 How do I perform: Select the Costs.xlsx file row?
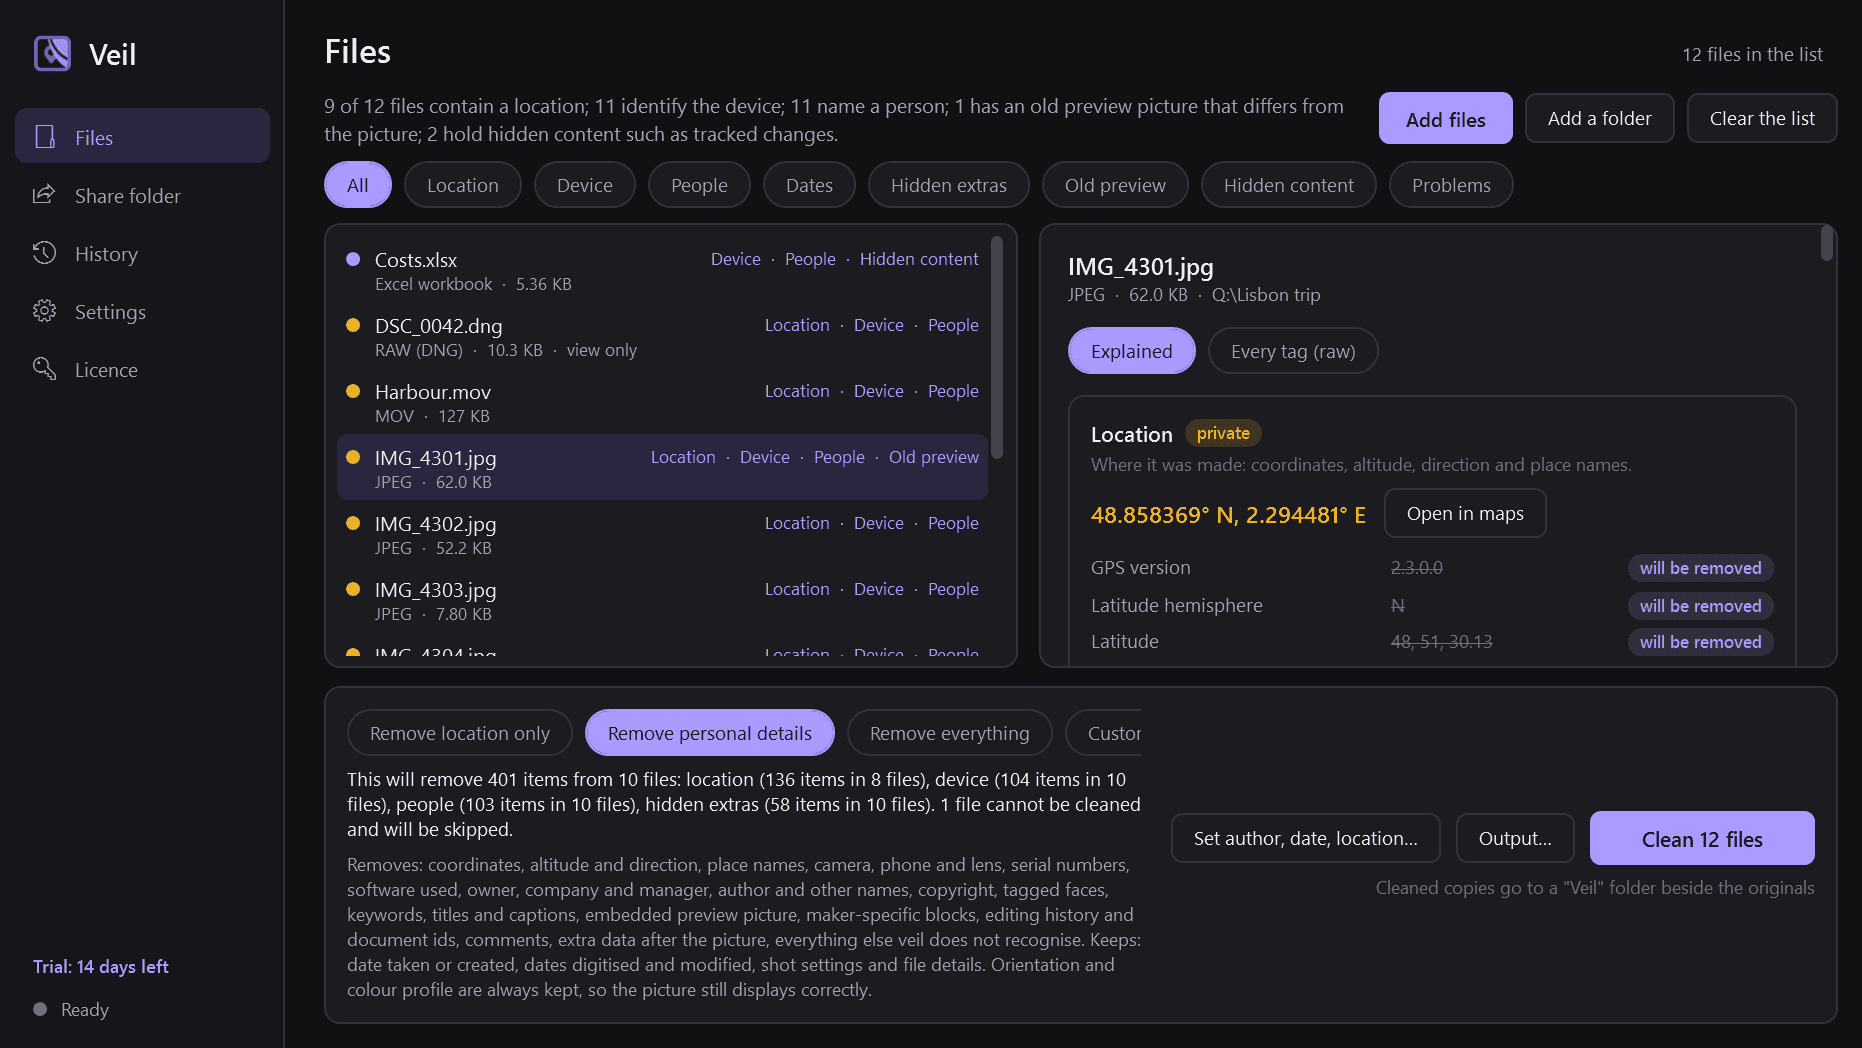click(662, 270)
